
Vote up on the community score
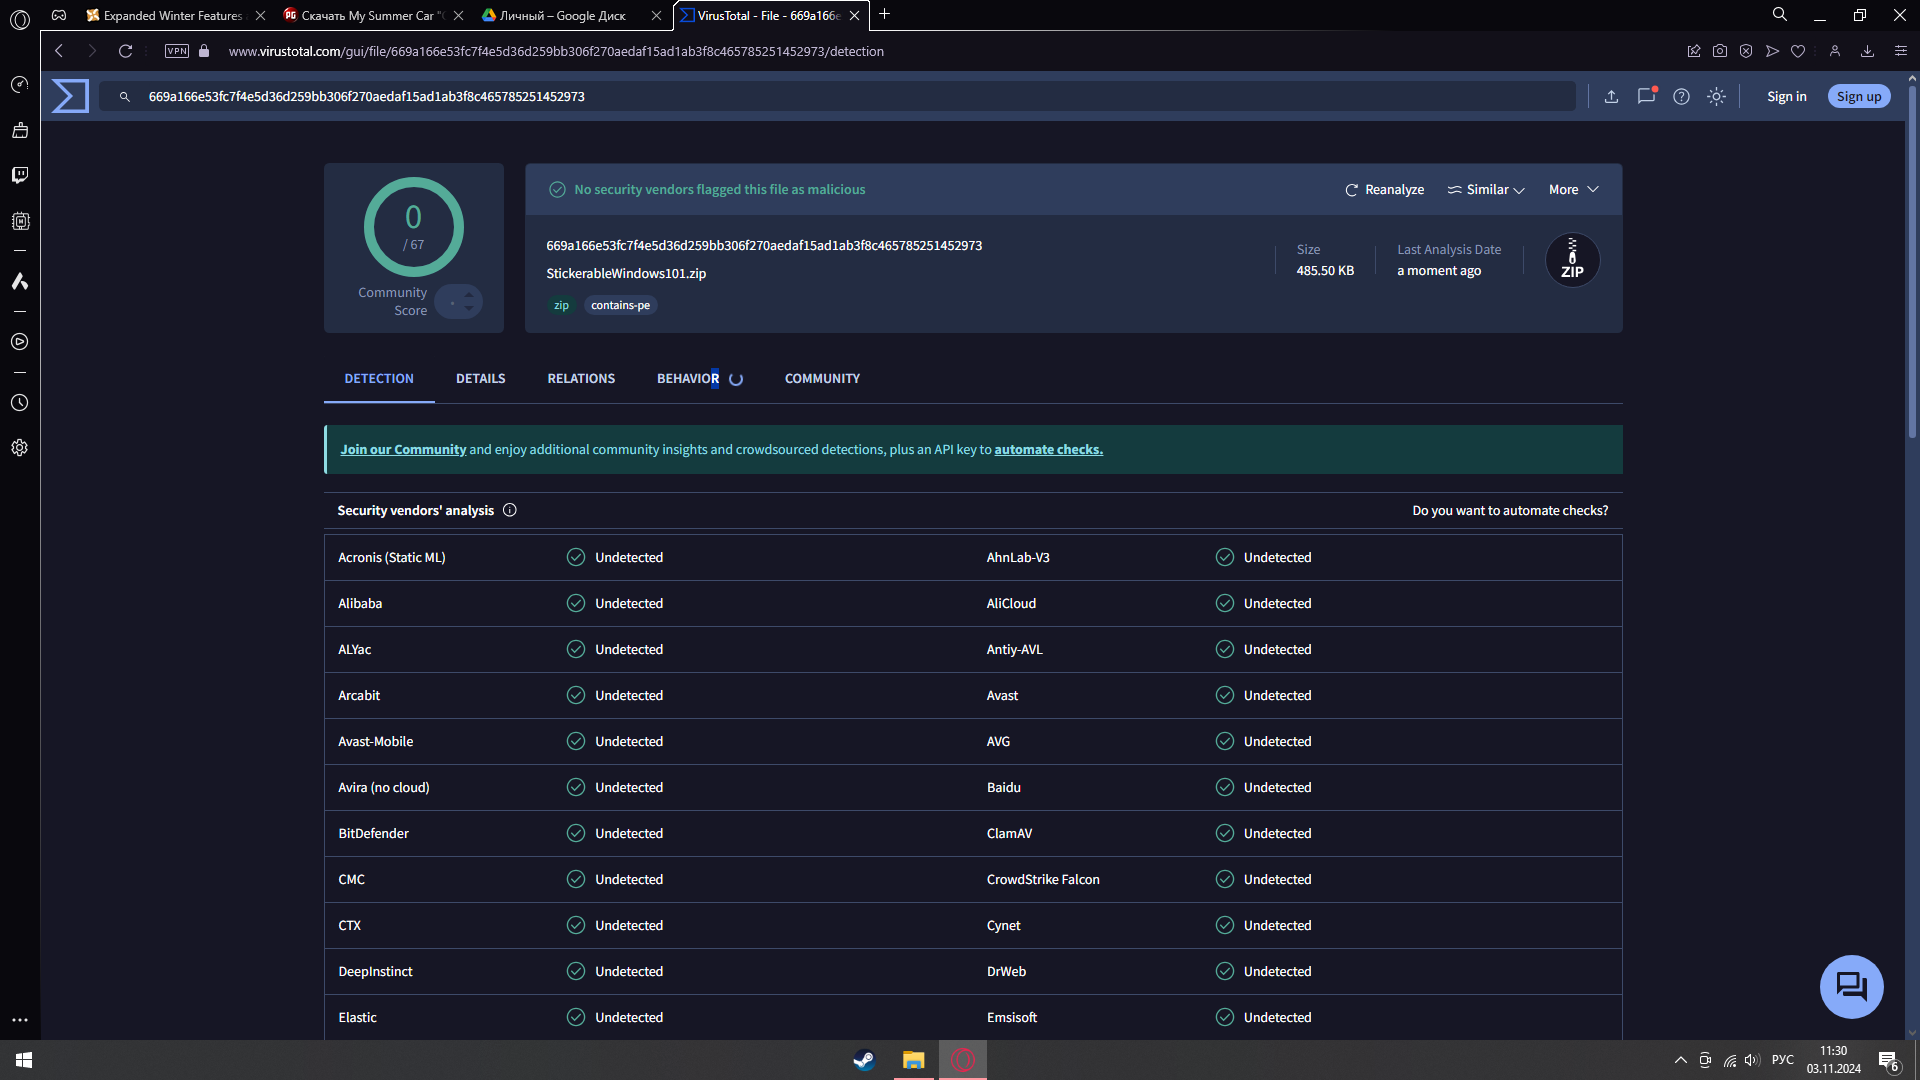[x=469, y=294]
